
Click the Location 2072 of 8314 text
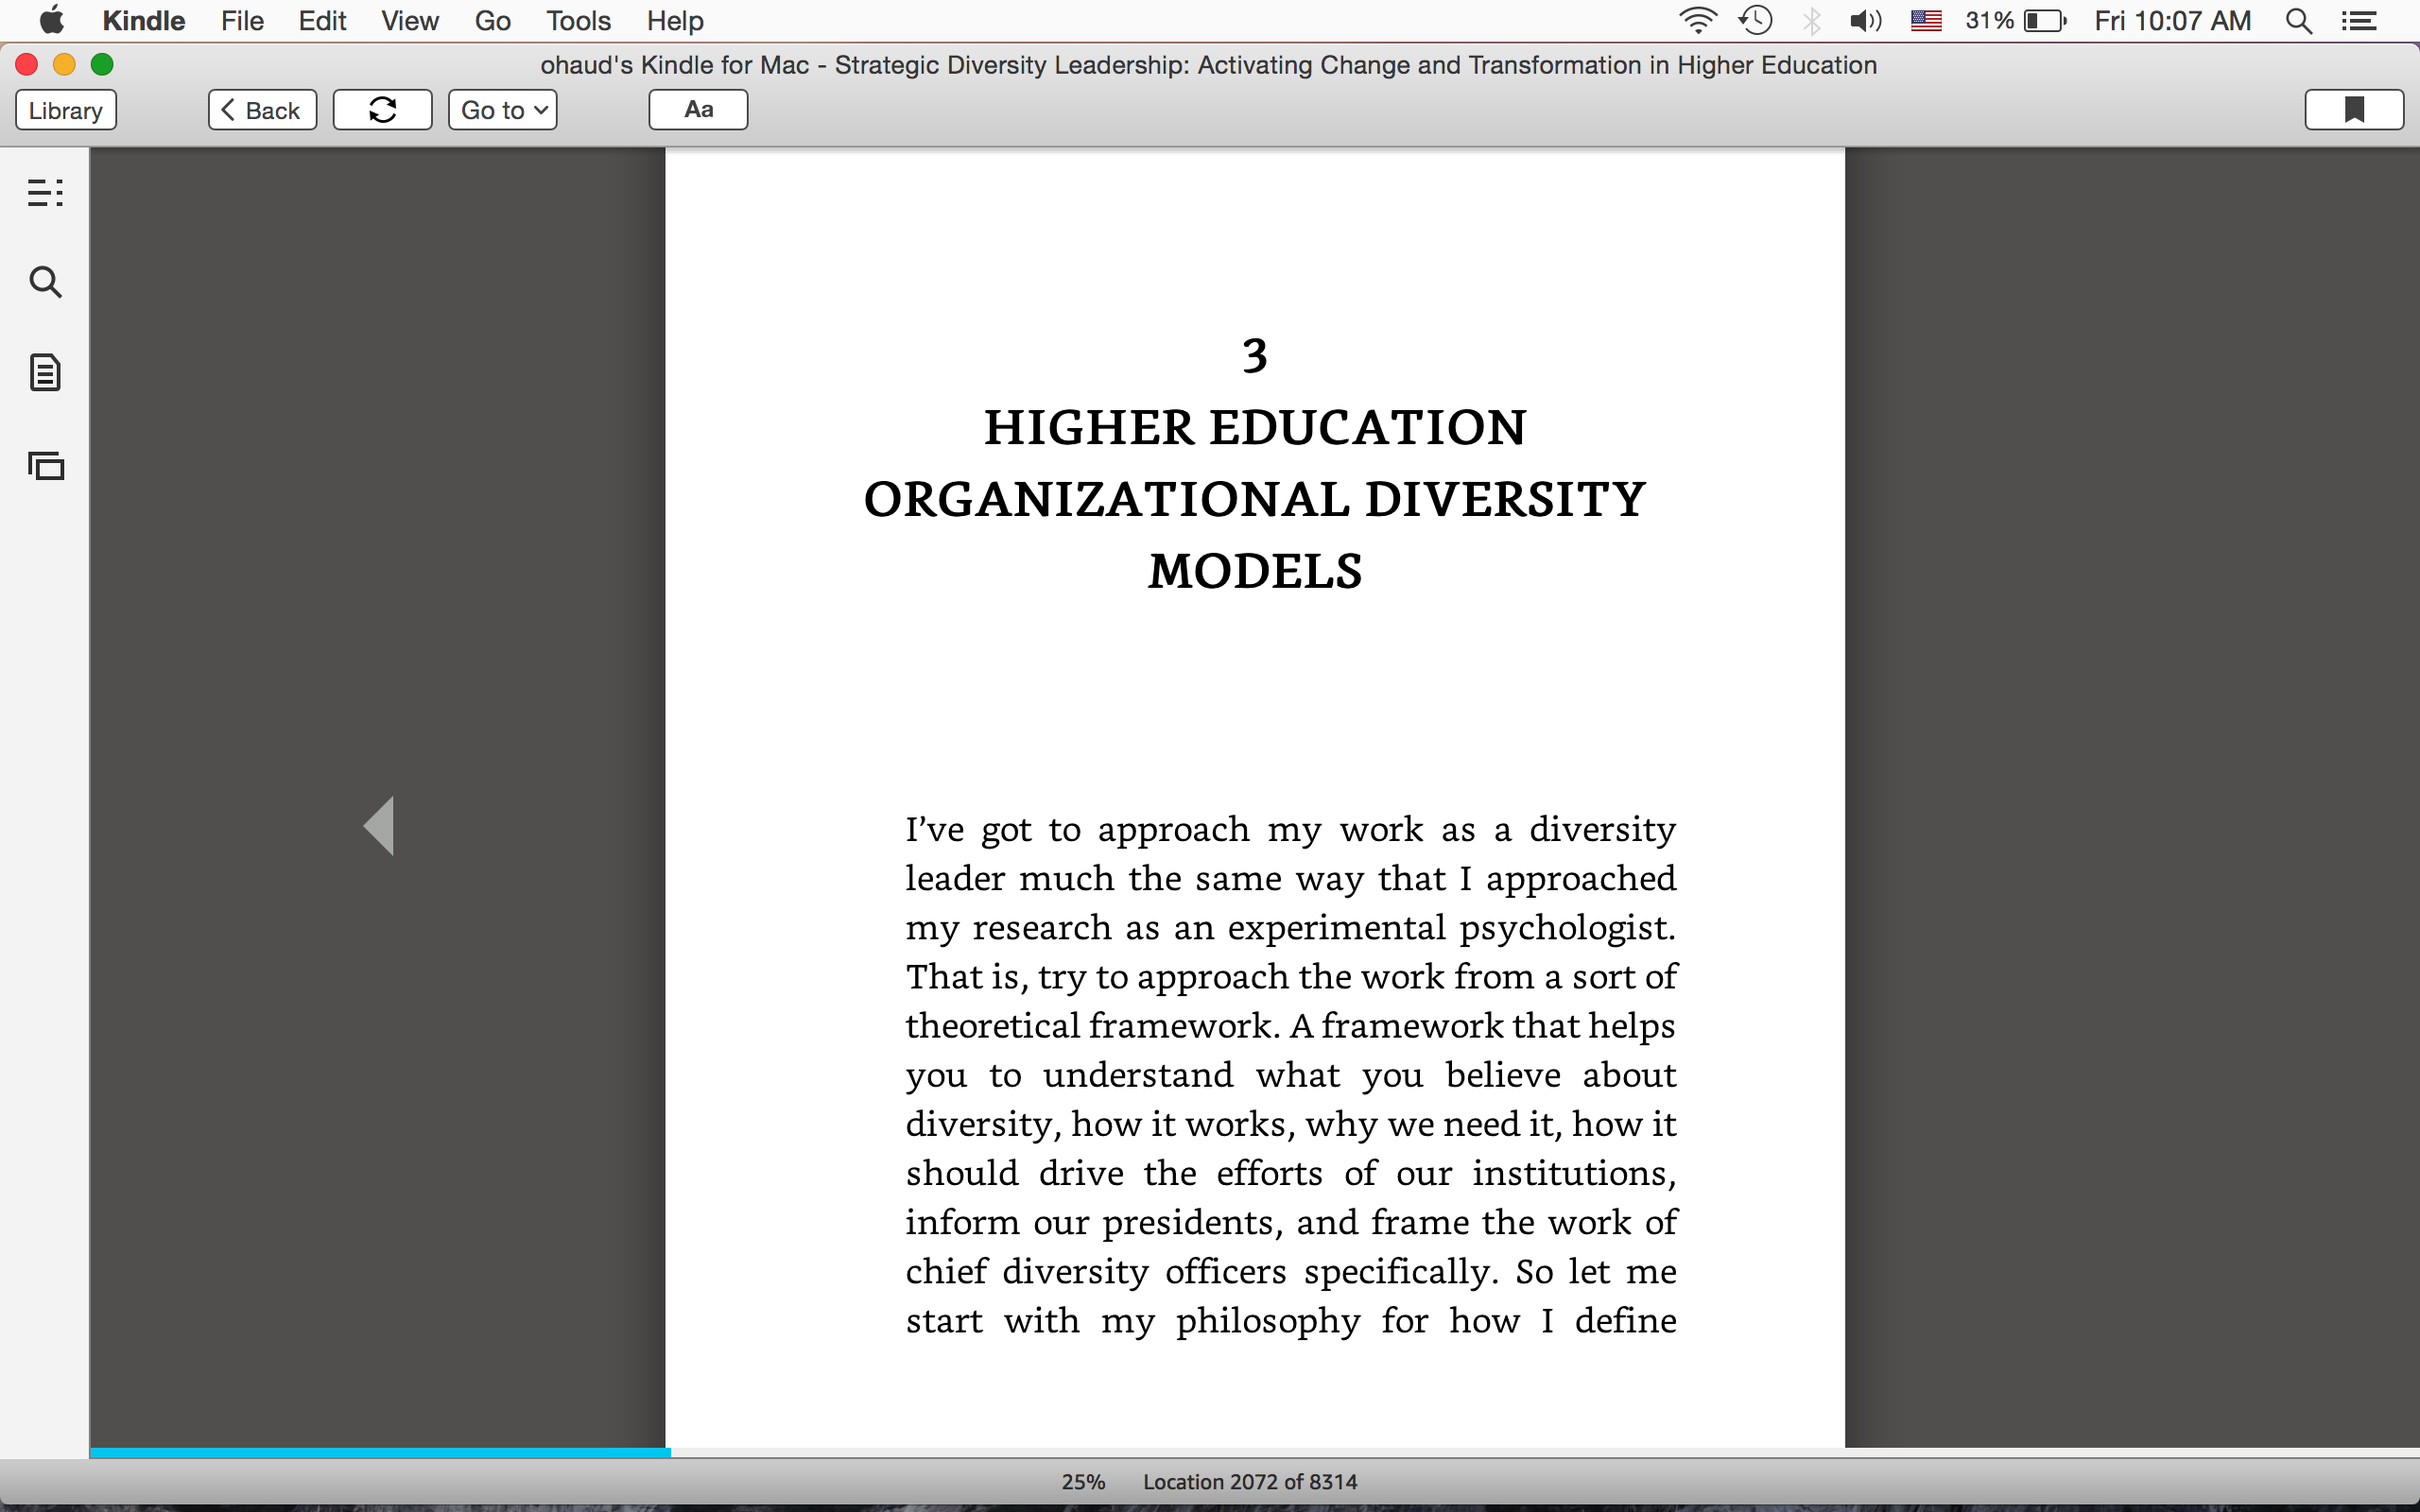tap(1250, 1482)
